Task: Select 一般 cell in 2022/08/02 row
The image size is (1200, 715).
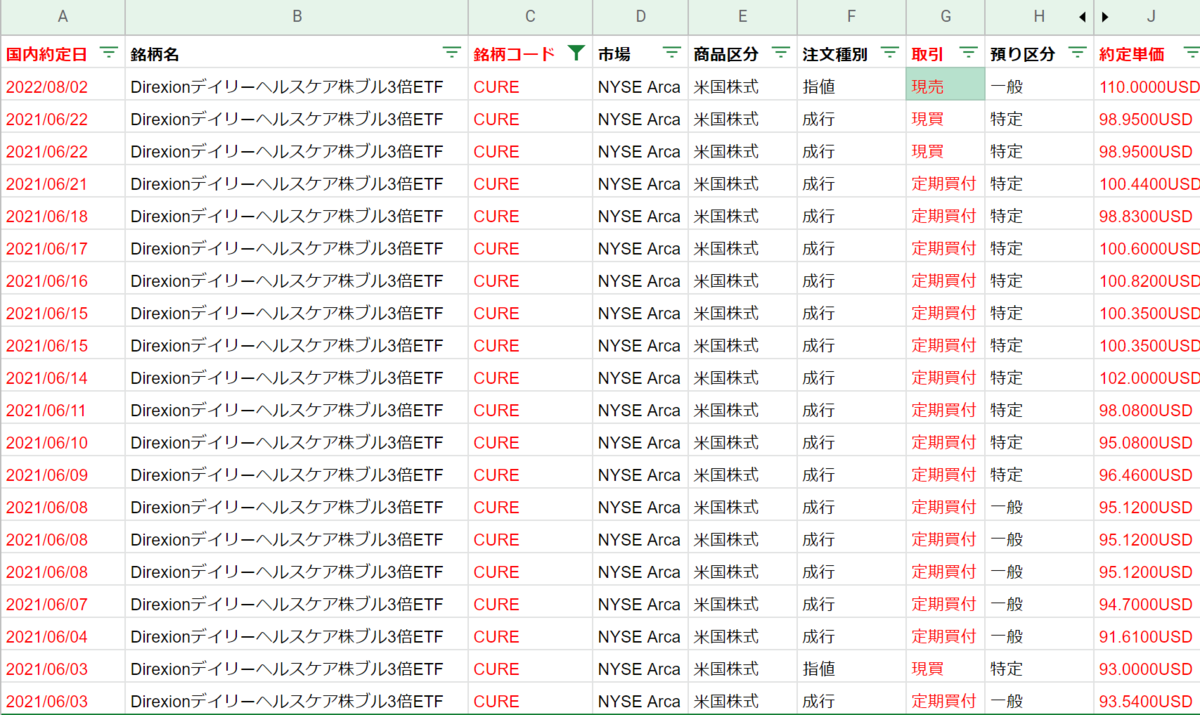Action: point(1039,86)
